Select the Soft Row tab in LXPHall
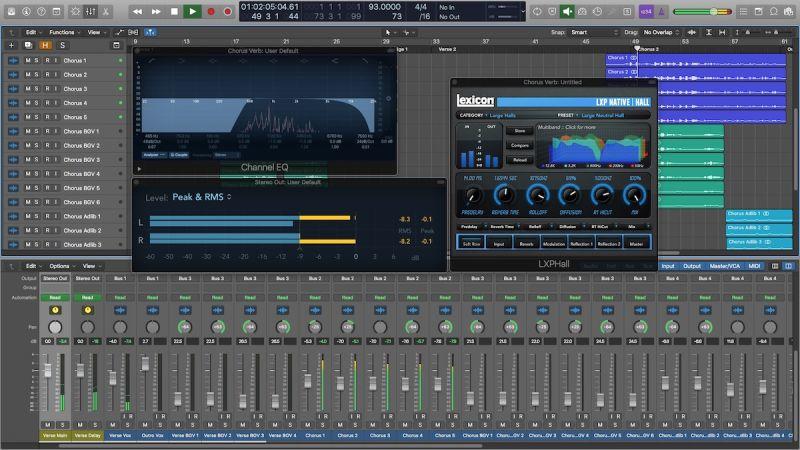Screen dimensions: 800x450 click(471, 243)
